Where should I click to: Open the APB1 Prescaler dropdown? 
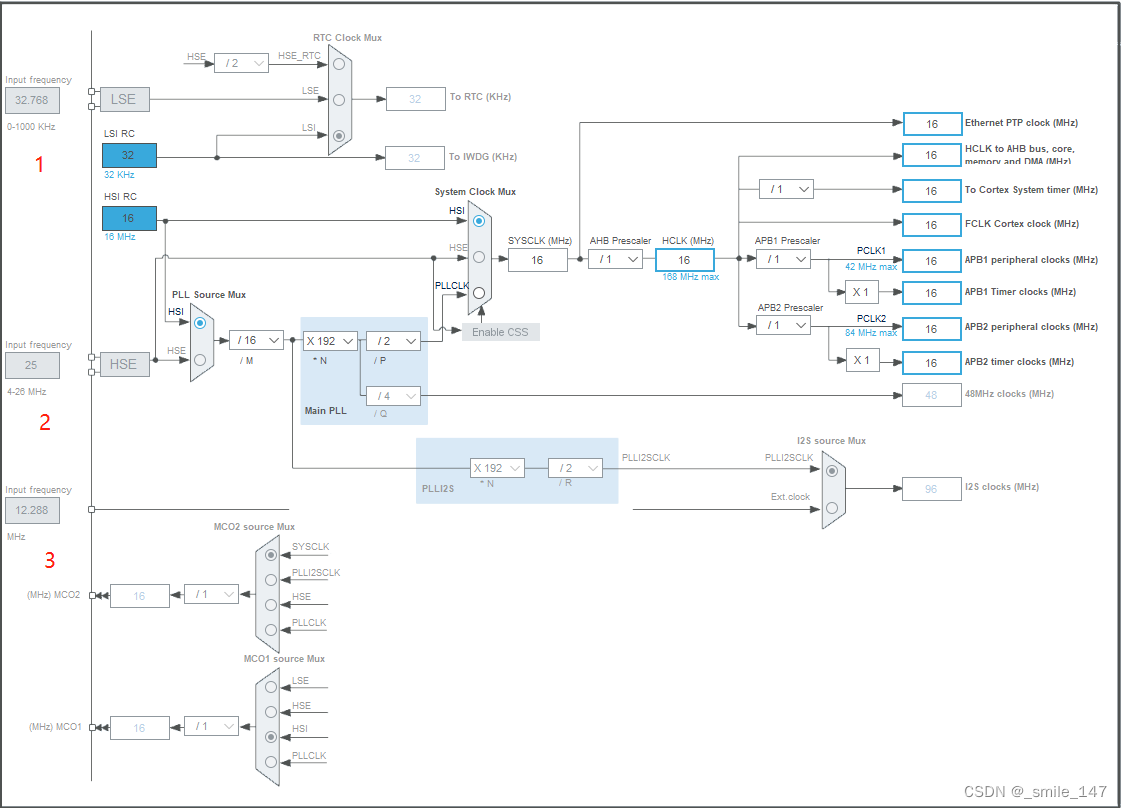[x=784, y=259]
